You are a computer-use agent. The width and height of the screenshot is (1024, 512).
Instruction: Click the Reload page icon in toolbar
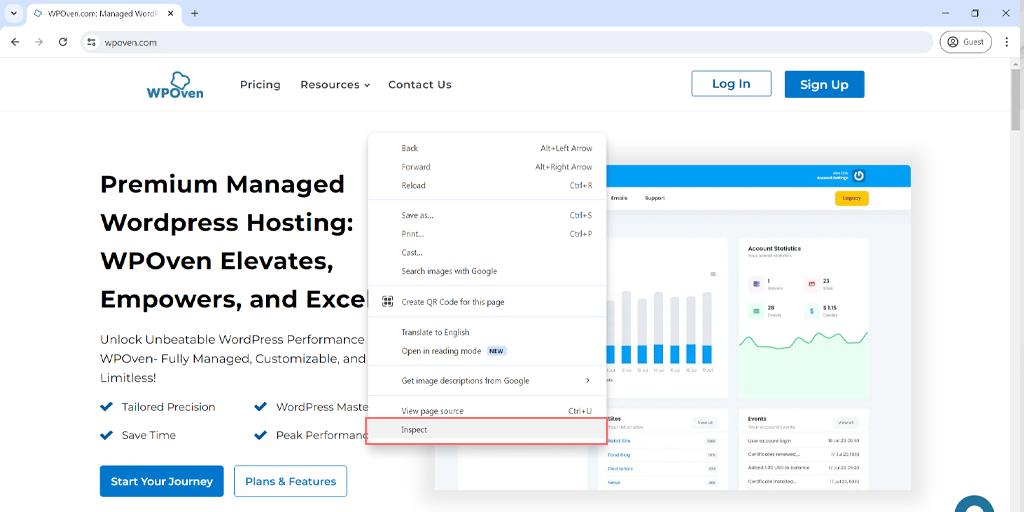63,42
